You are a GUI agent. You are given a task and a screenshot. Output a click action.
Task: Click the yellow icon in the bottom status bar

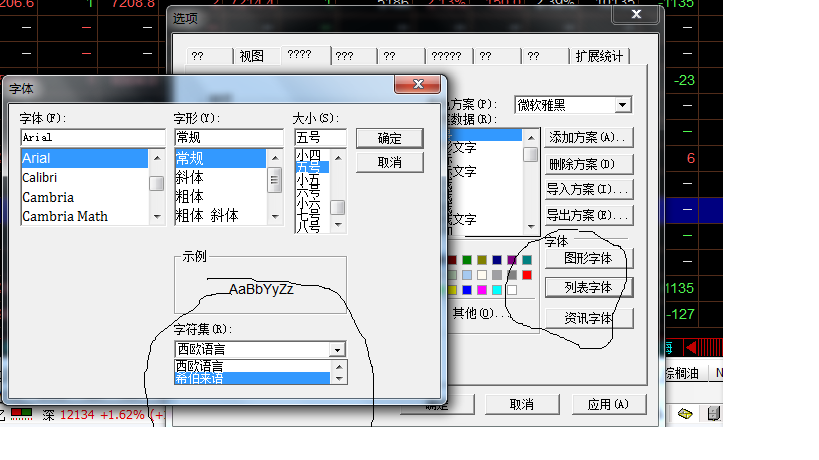point(685,413)
